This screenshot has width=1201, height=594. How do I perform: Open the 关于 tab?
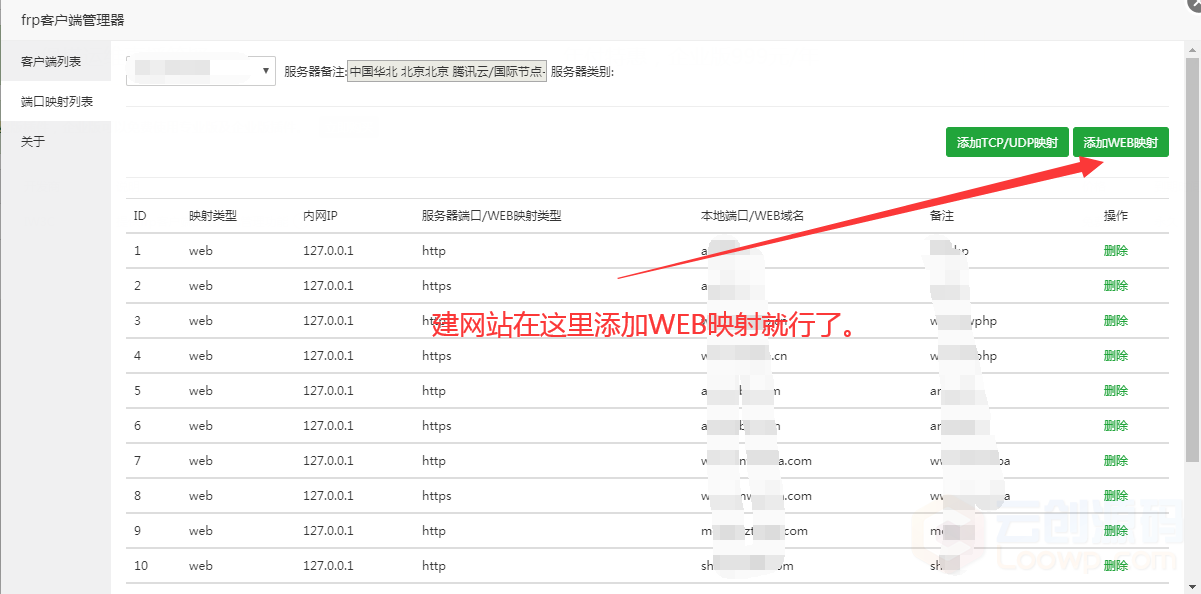33,142
